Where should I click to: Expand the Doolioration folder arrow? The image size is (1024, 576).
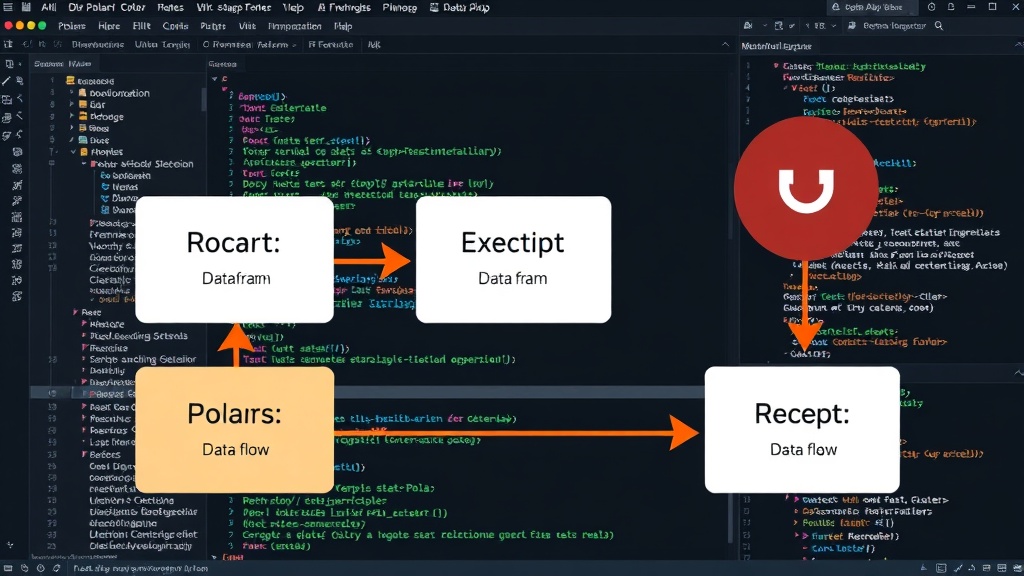tap(72, 93)
